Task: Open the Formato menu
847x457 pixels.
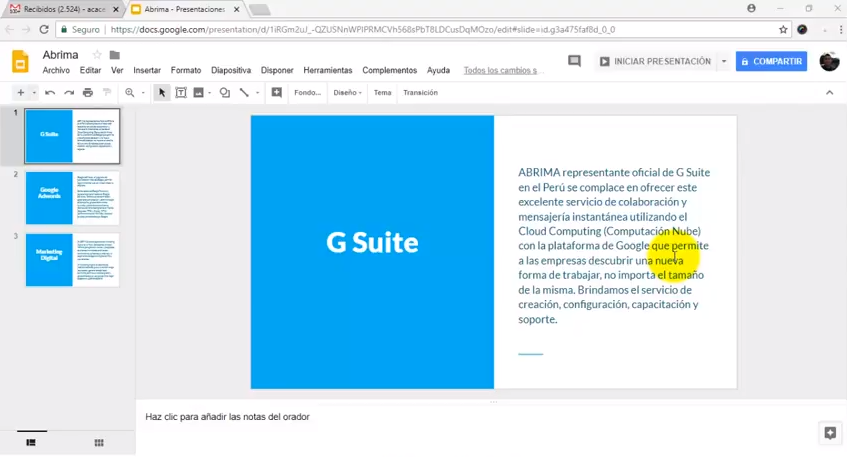Action: 186,70
